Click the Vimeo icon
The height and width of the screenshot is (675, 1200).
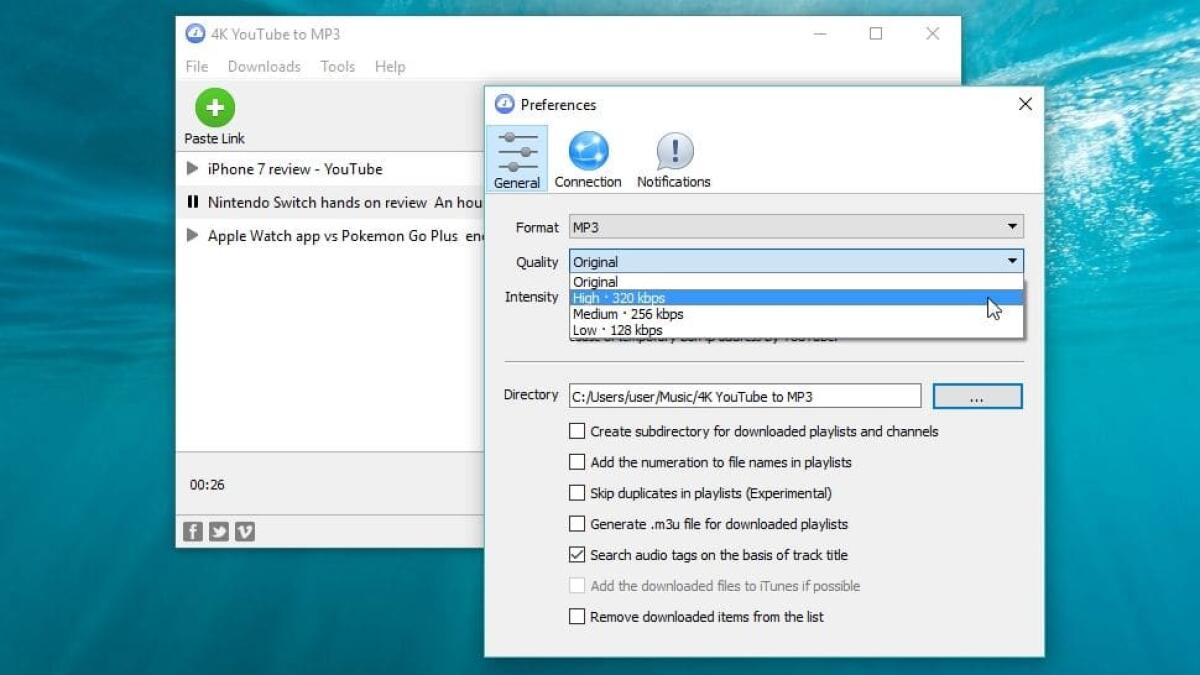(244, 531)
